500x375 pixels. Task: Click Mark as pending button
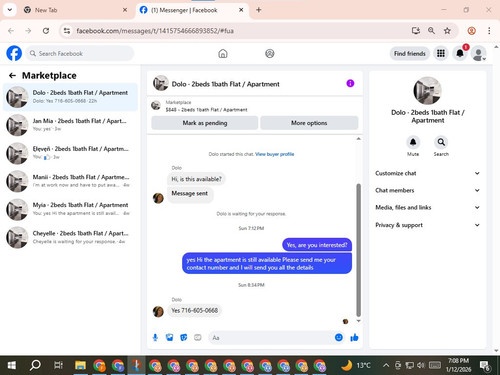coord(205,123)
